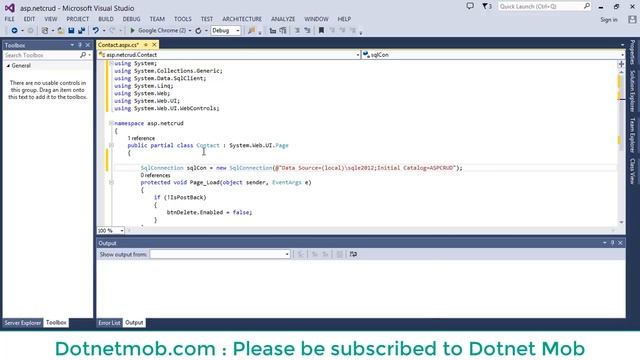Click the Toggle Word Wrap icon in Output
The width and height of the screenshot is (640, 360).
coord(353,254)
